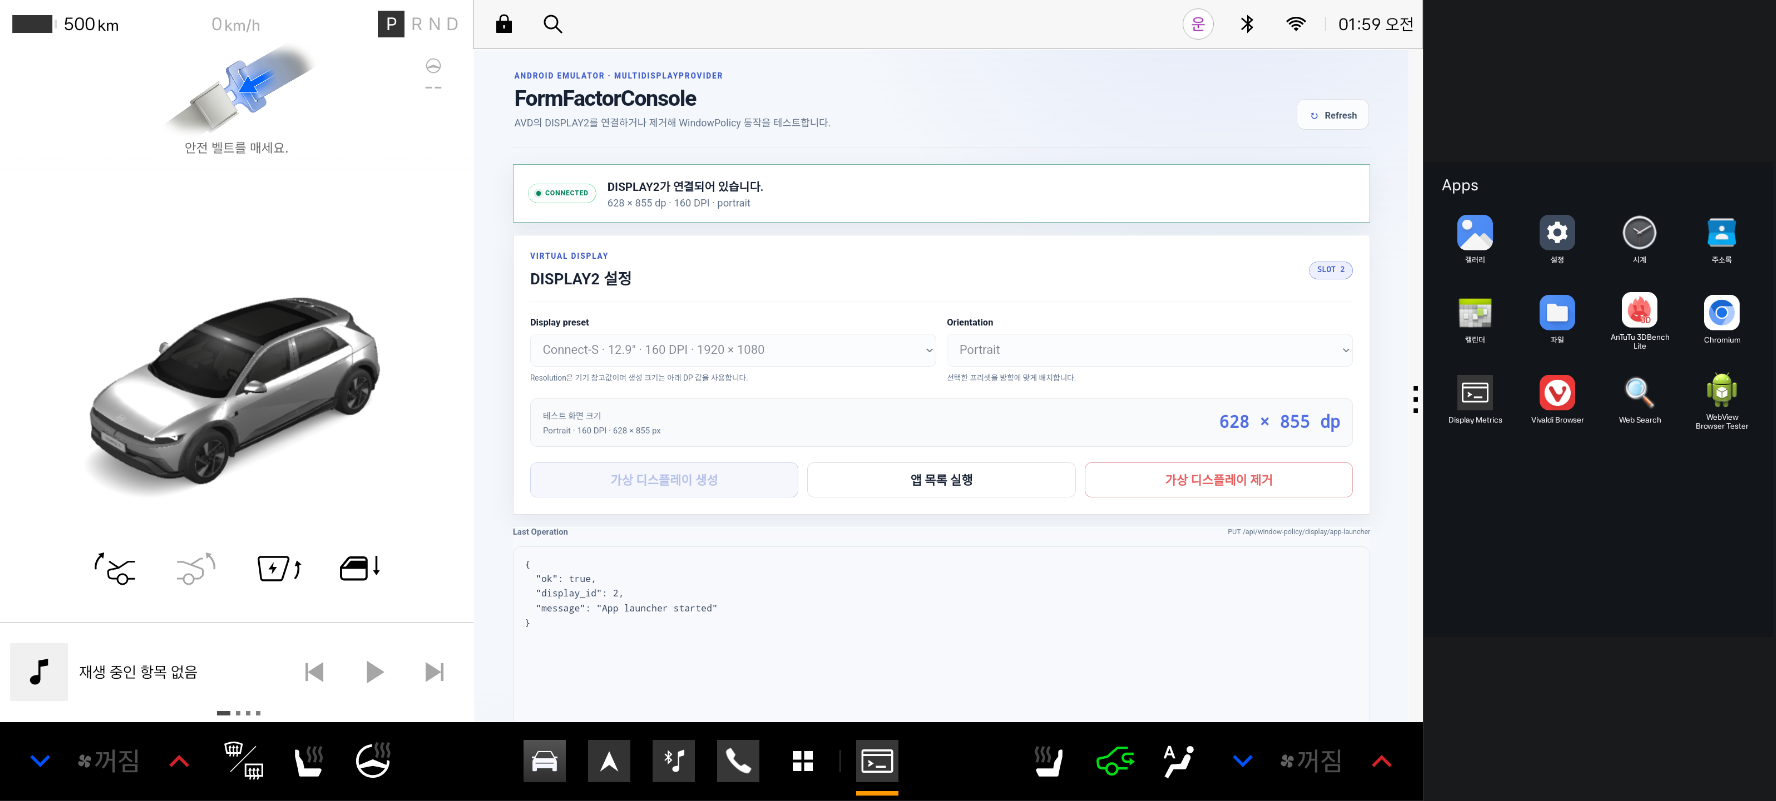This screenshot has height=801, width=1776.
Task: Launch AnTuTu 3DBench Lite
Action: [x=1639, y=311]
